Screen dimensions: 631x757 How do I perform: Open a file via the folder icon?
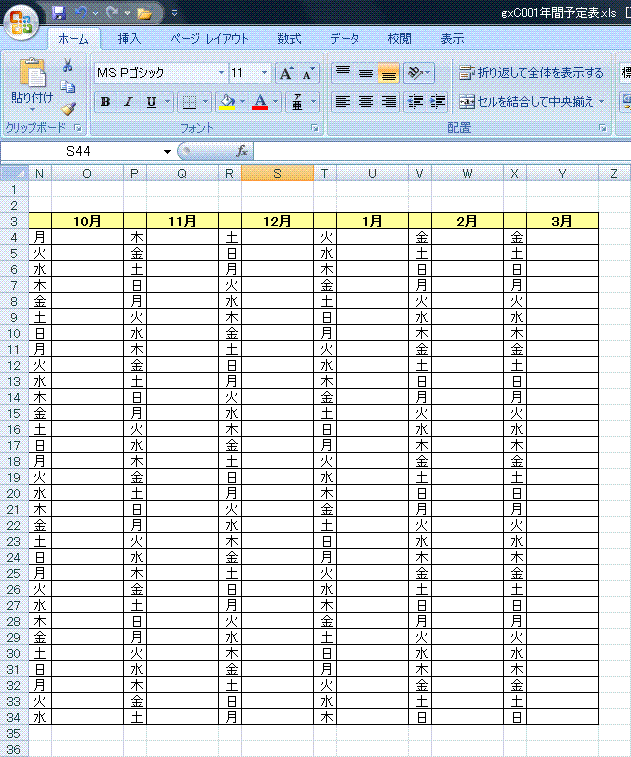click(x=144, y=14)
